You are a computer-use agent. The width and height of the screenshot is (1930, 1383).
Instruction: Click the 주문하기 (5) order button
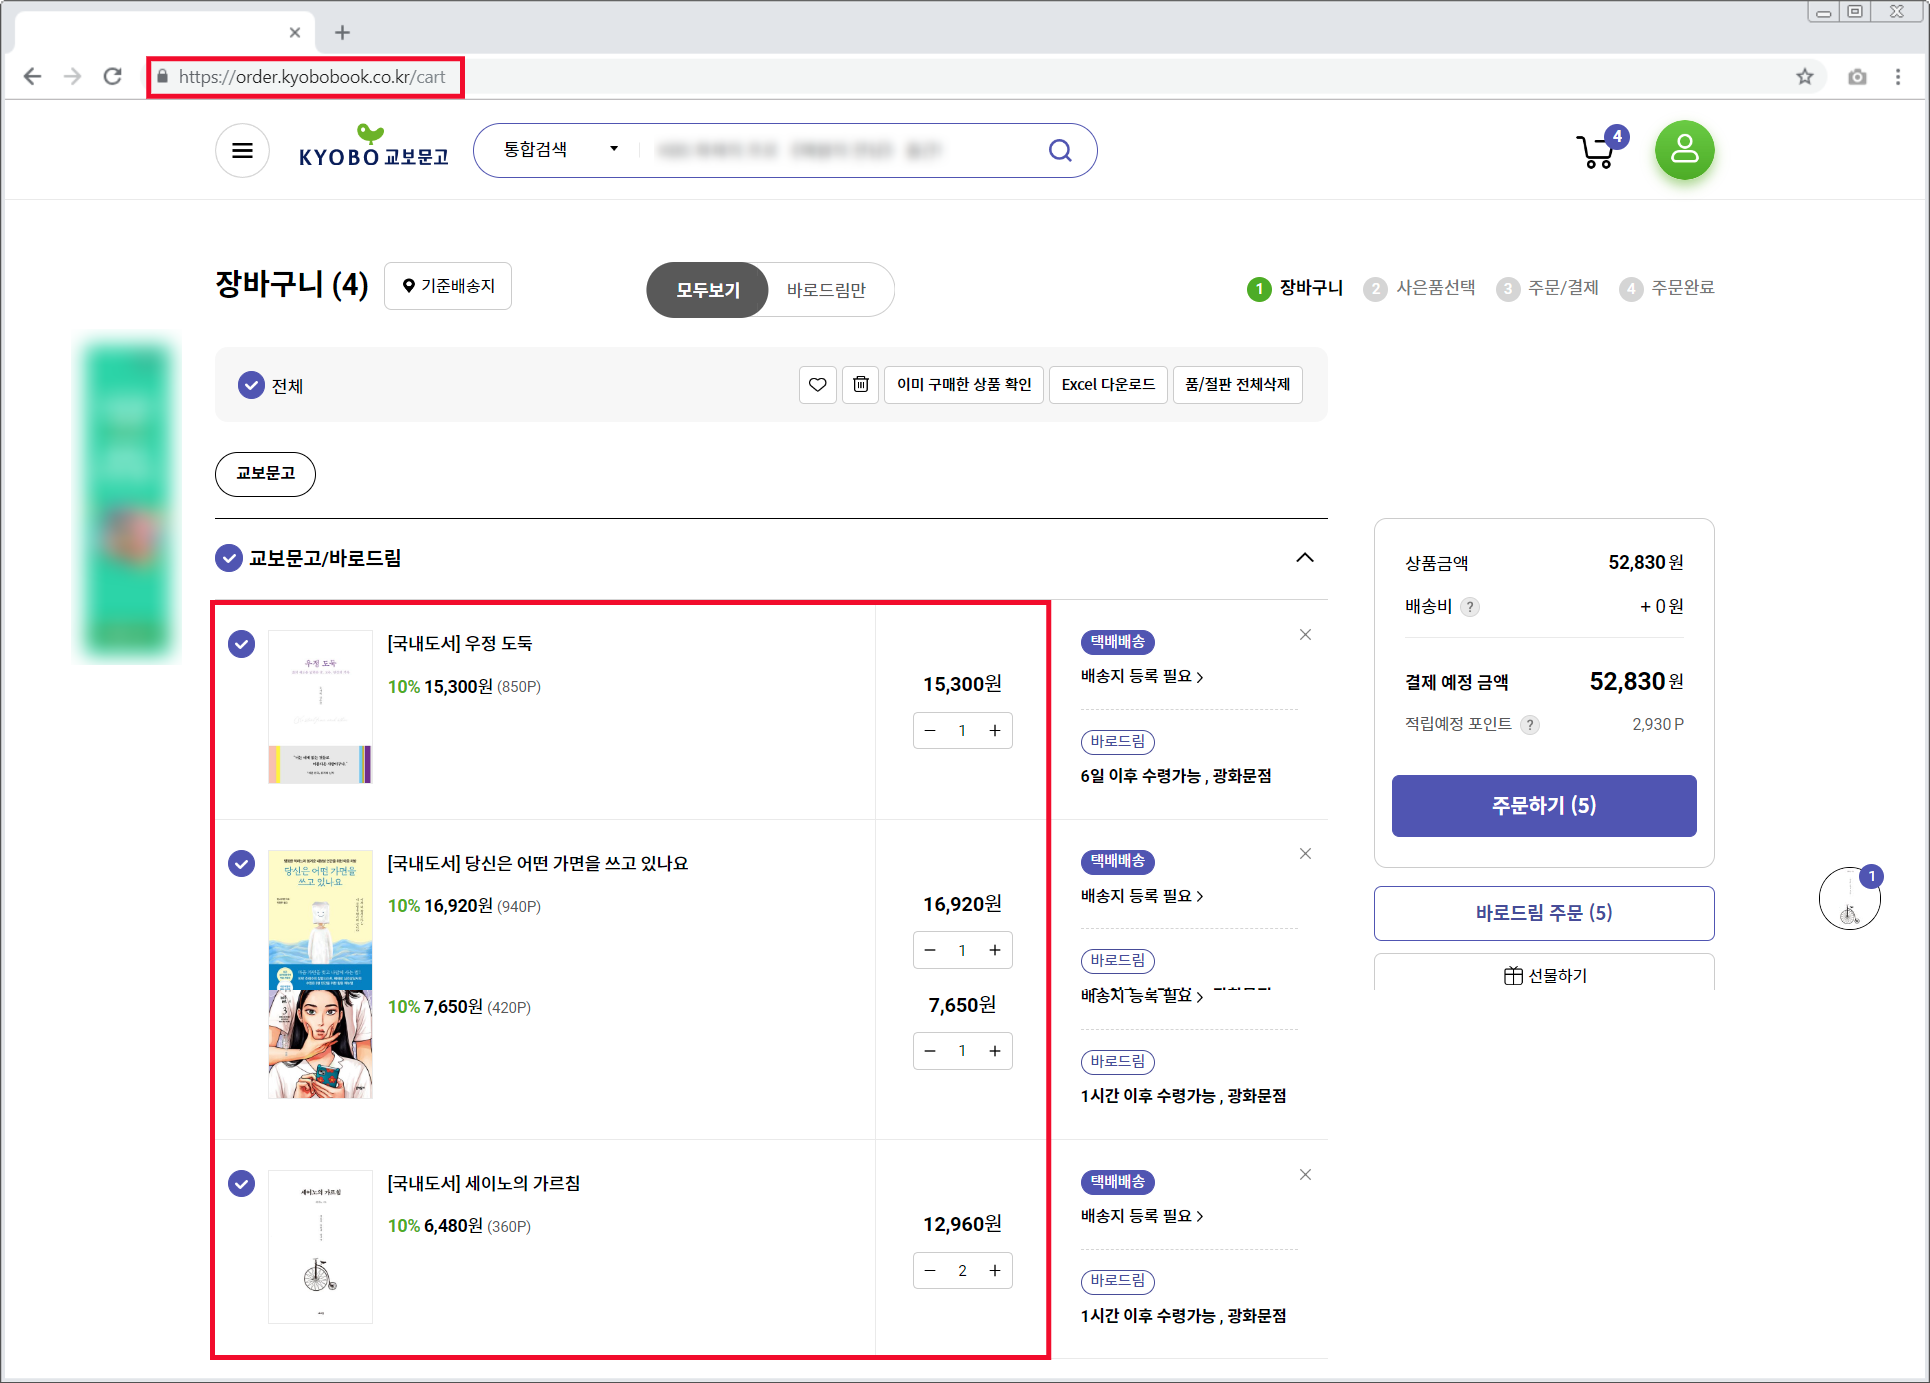(x=1543, y=806)
